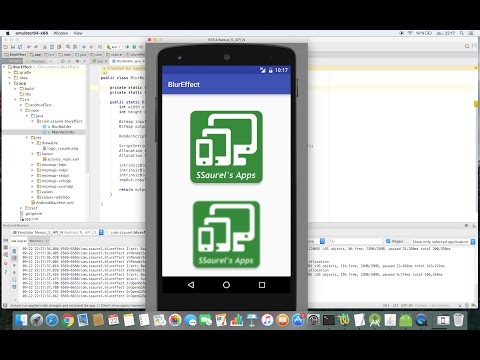The width and height of the screenshot is (480, 360).
Task: Click the BlurEffect breadcrumb
Action: (x=15, y=54)
